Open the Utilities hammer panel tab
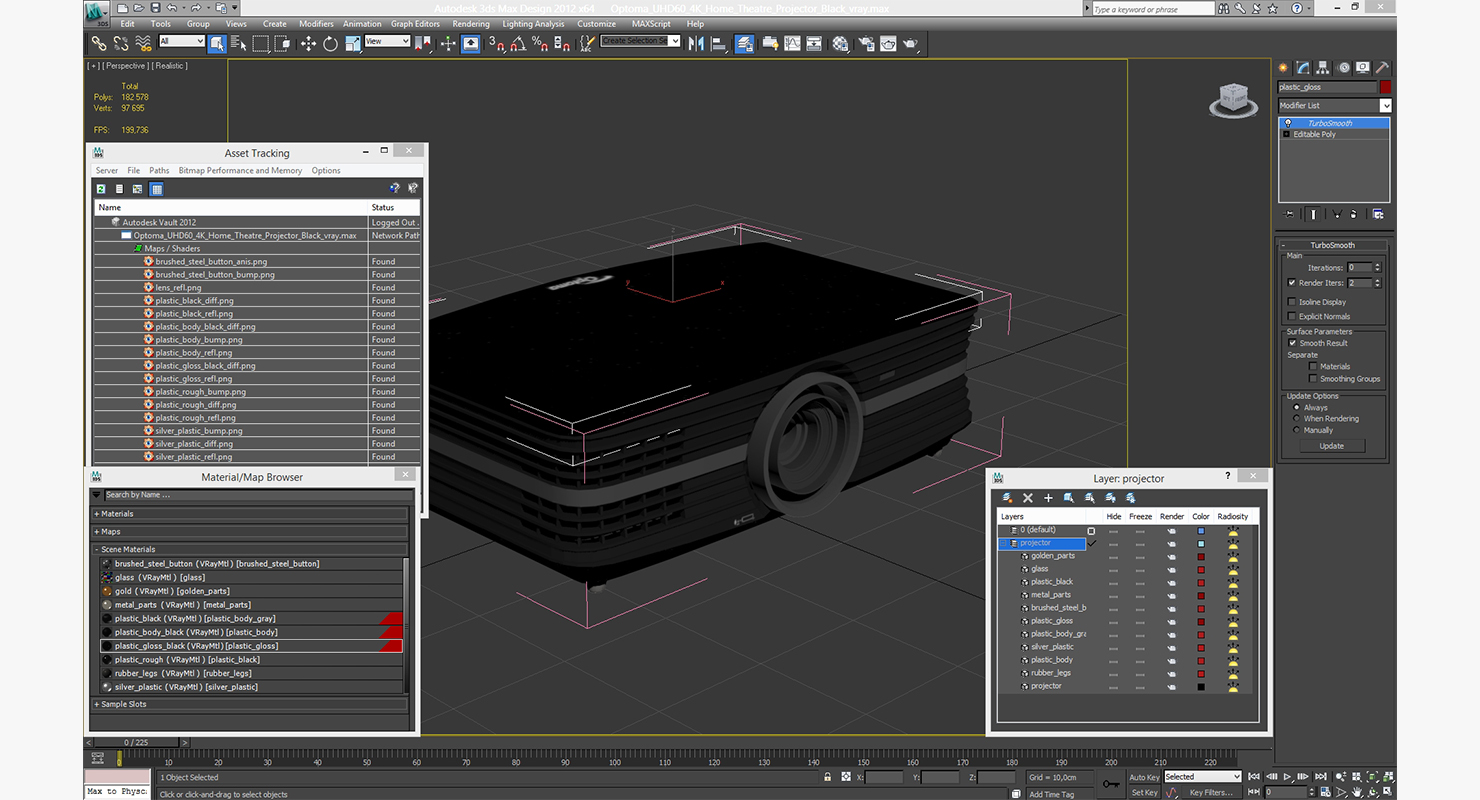Screen dimensions: 1480x800 pyautogui.click(x=1383, y=68)
